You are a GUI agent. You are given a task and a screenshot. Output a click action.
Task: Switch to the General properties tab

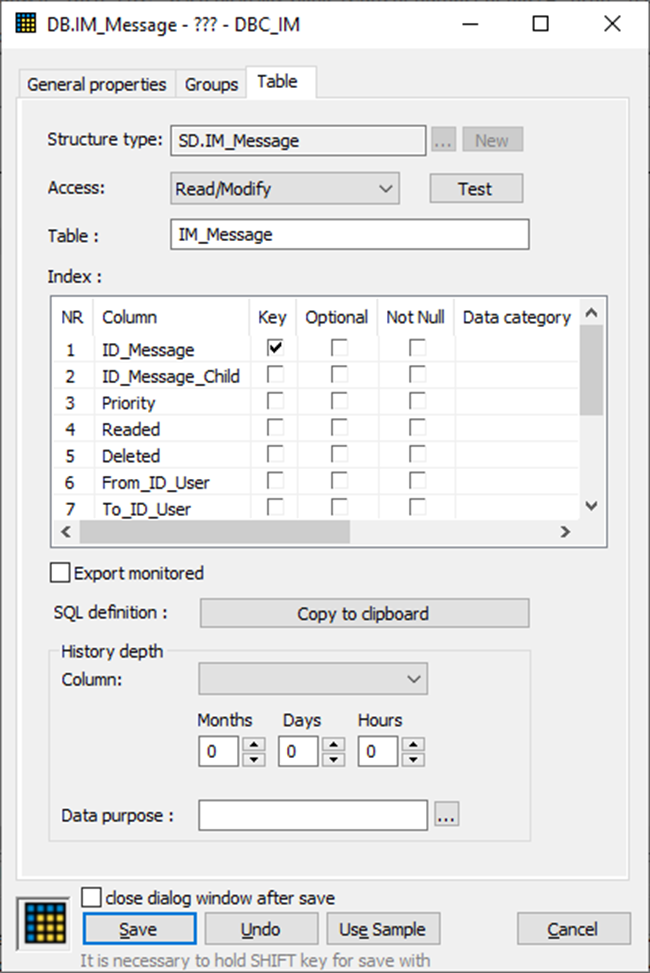pos(96,84)
